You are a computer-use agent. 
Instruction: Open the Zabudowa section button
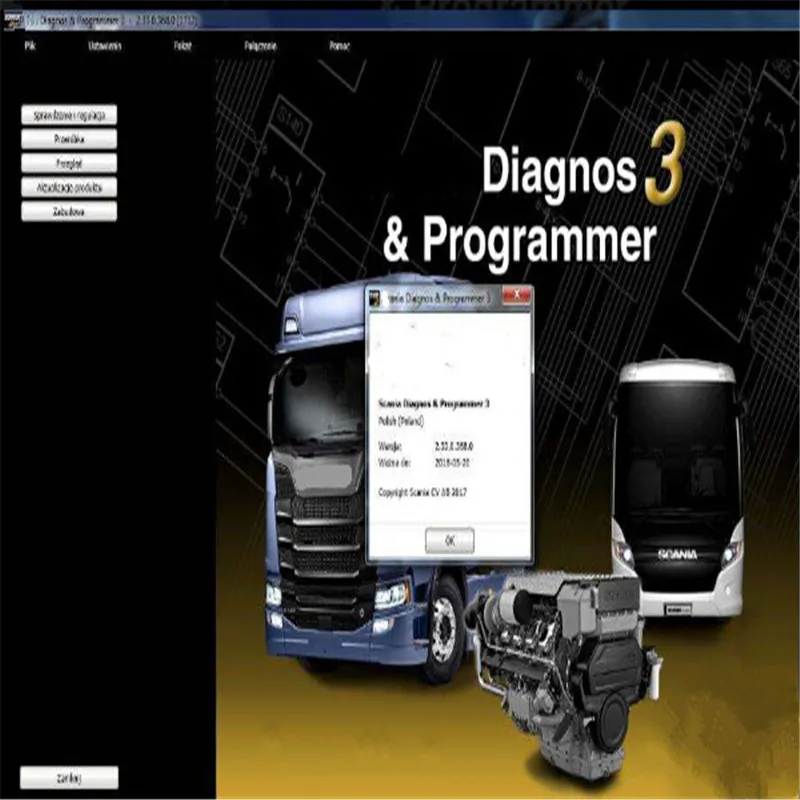(x=69, y=211)
